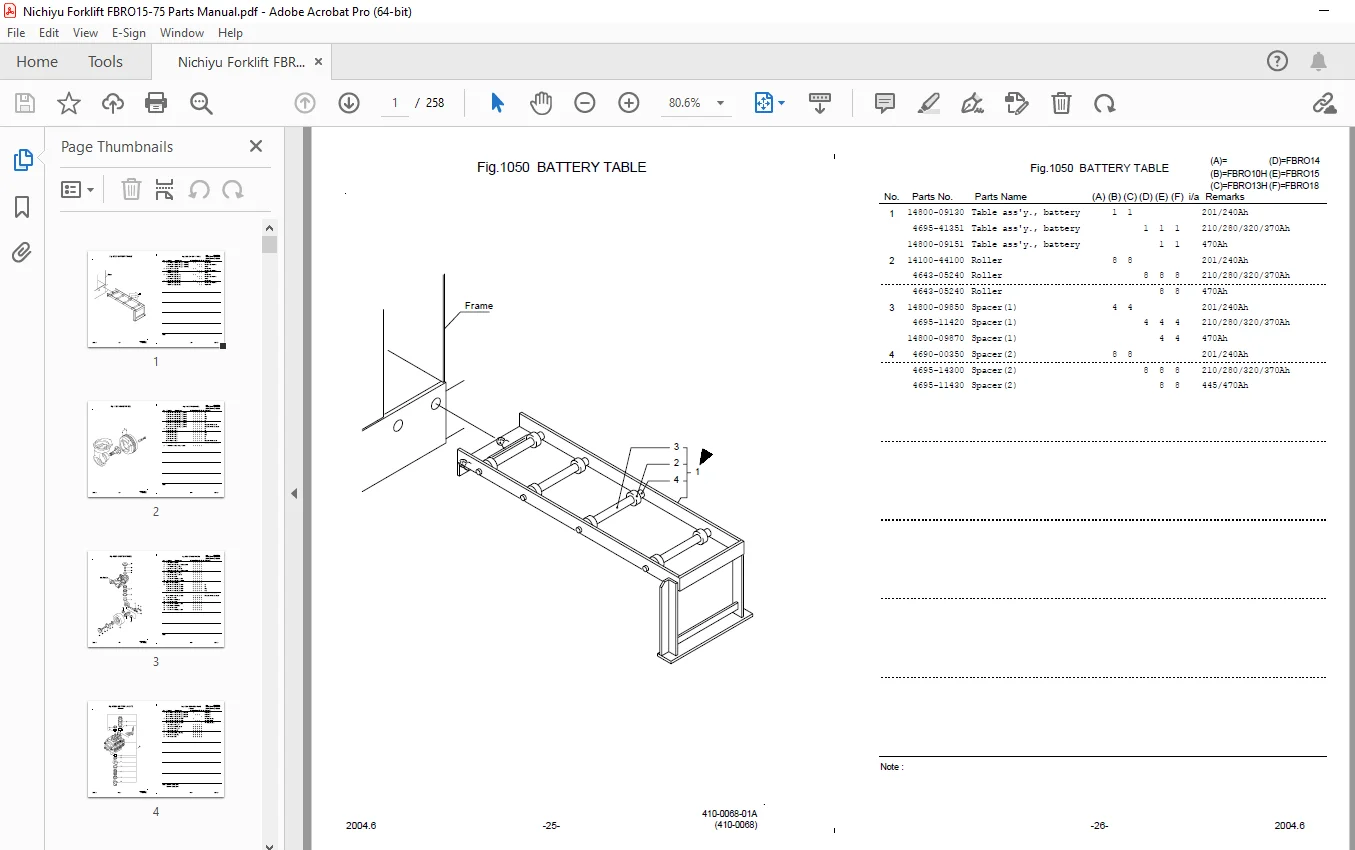Click part number 14800-09130 in table
Screen dimensions: 1355x850
point(936,213)
